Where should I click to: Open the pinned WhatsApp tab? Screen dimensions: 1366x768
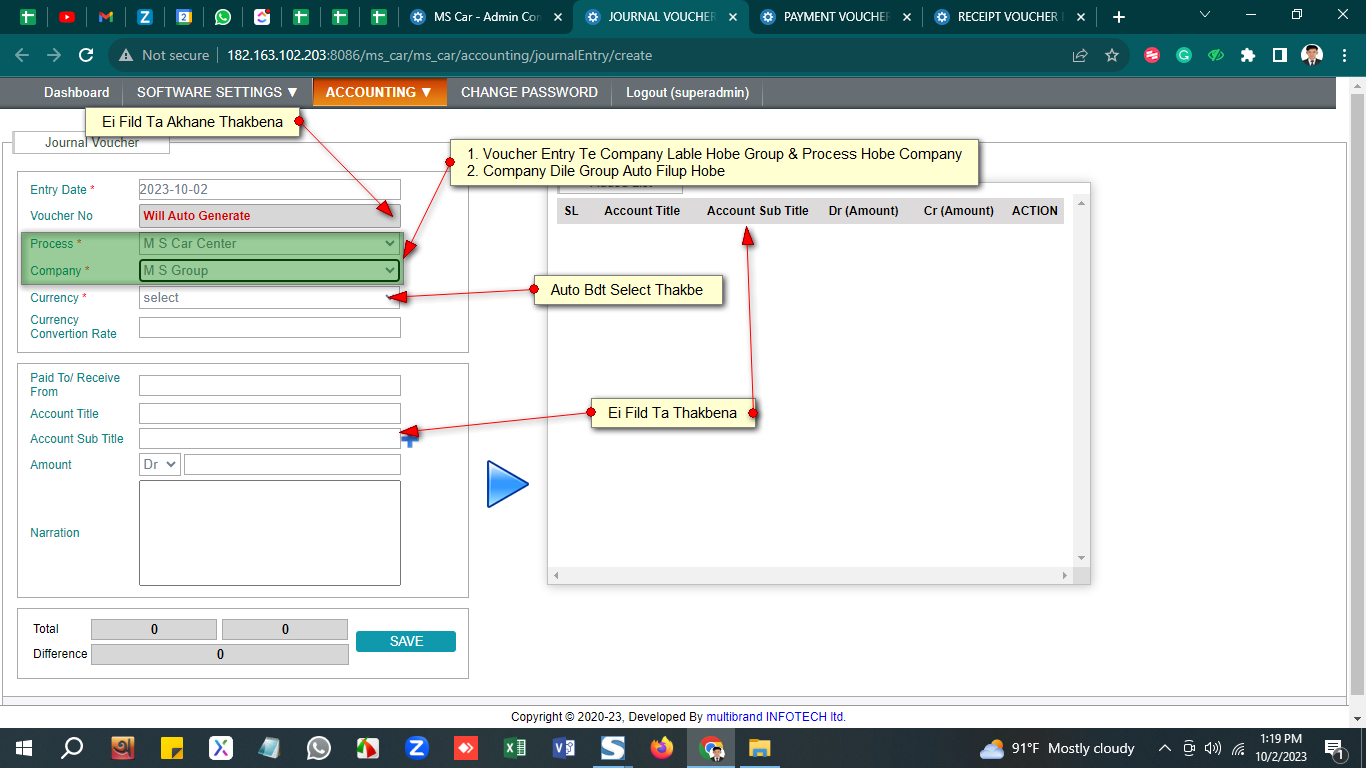point(223,17)
